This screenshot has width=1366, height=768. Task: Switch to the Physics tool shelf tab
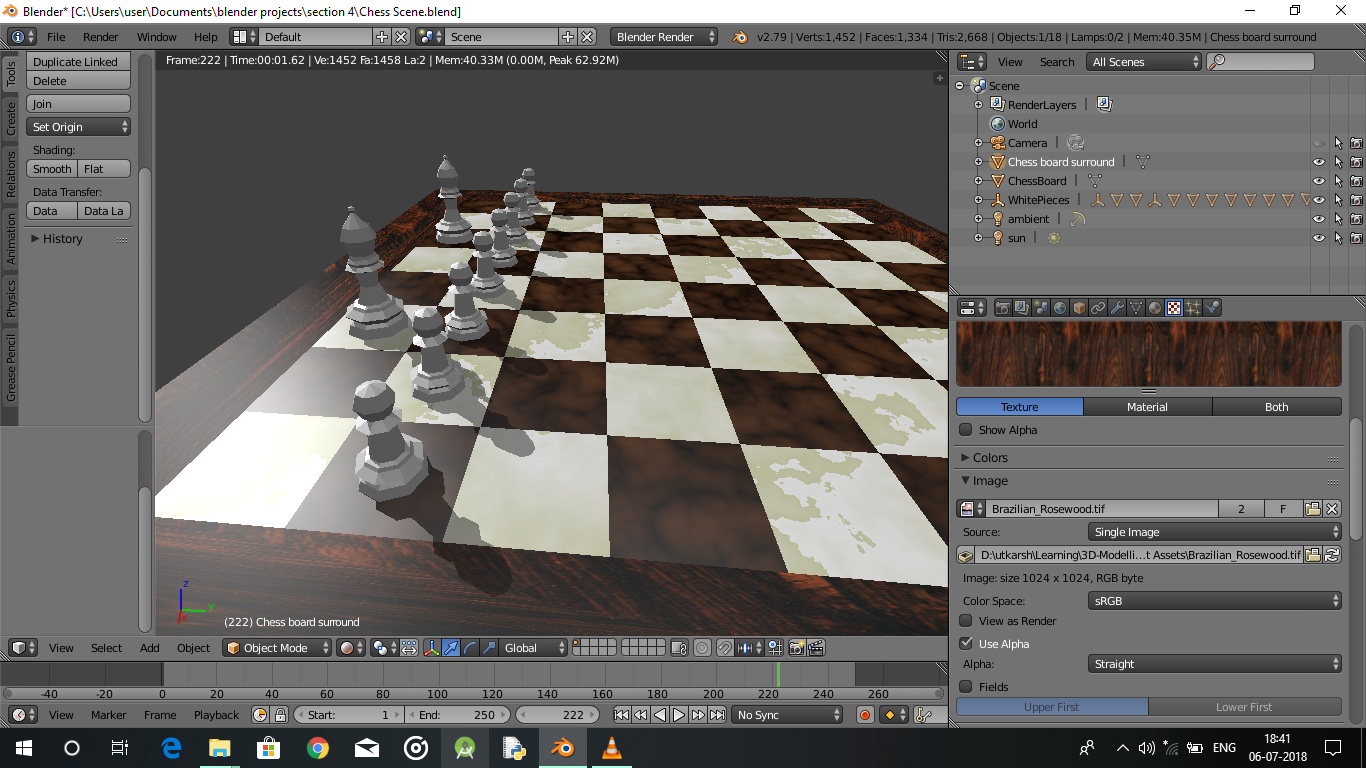pos(11,298)
